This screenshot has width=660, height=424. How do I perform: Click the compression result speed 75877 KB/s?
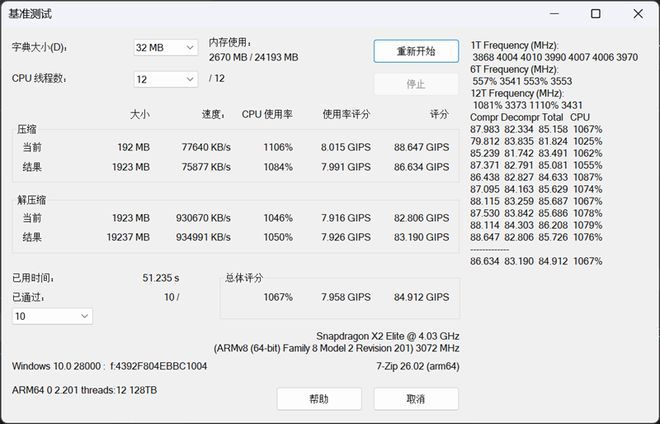(206, 167)
